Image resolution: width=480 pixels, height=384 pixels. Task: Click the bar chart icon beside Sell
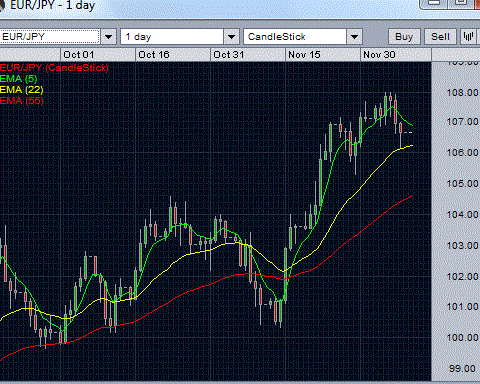[x=469, y=37]
